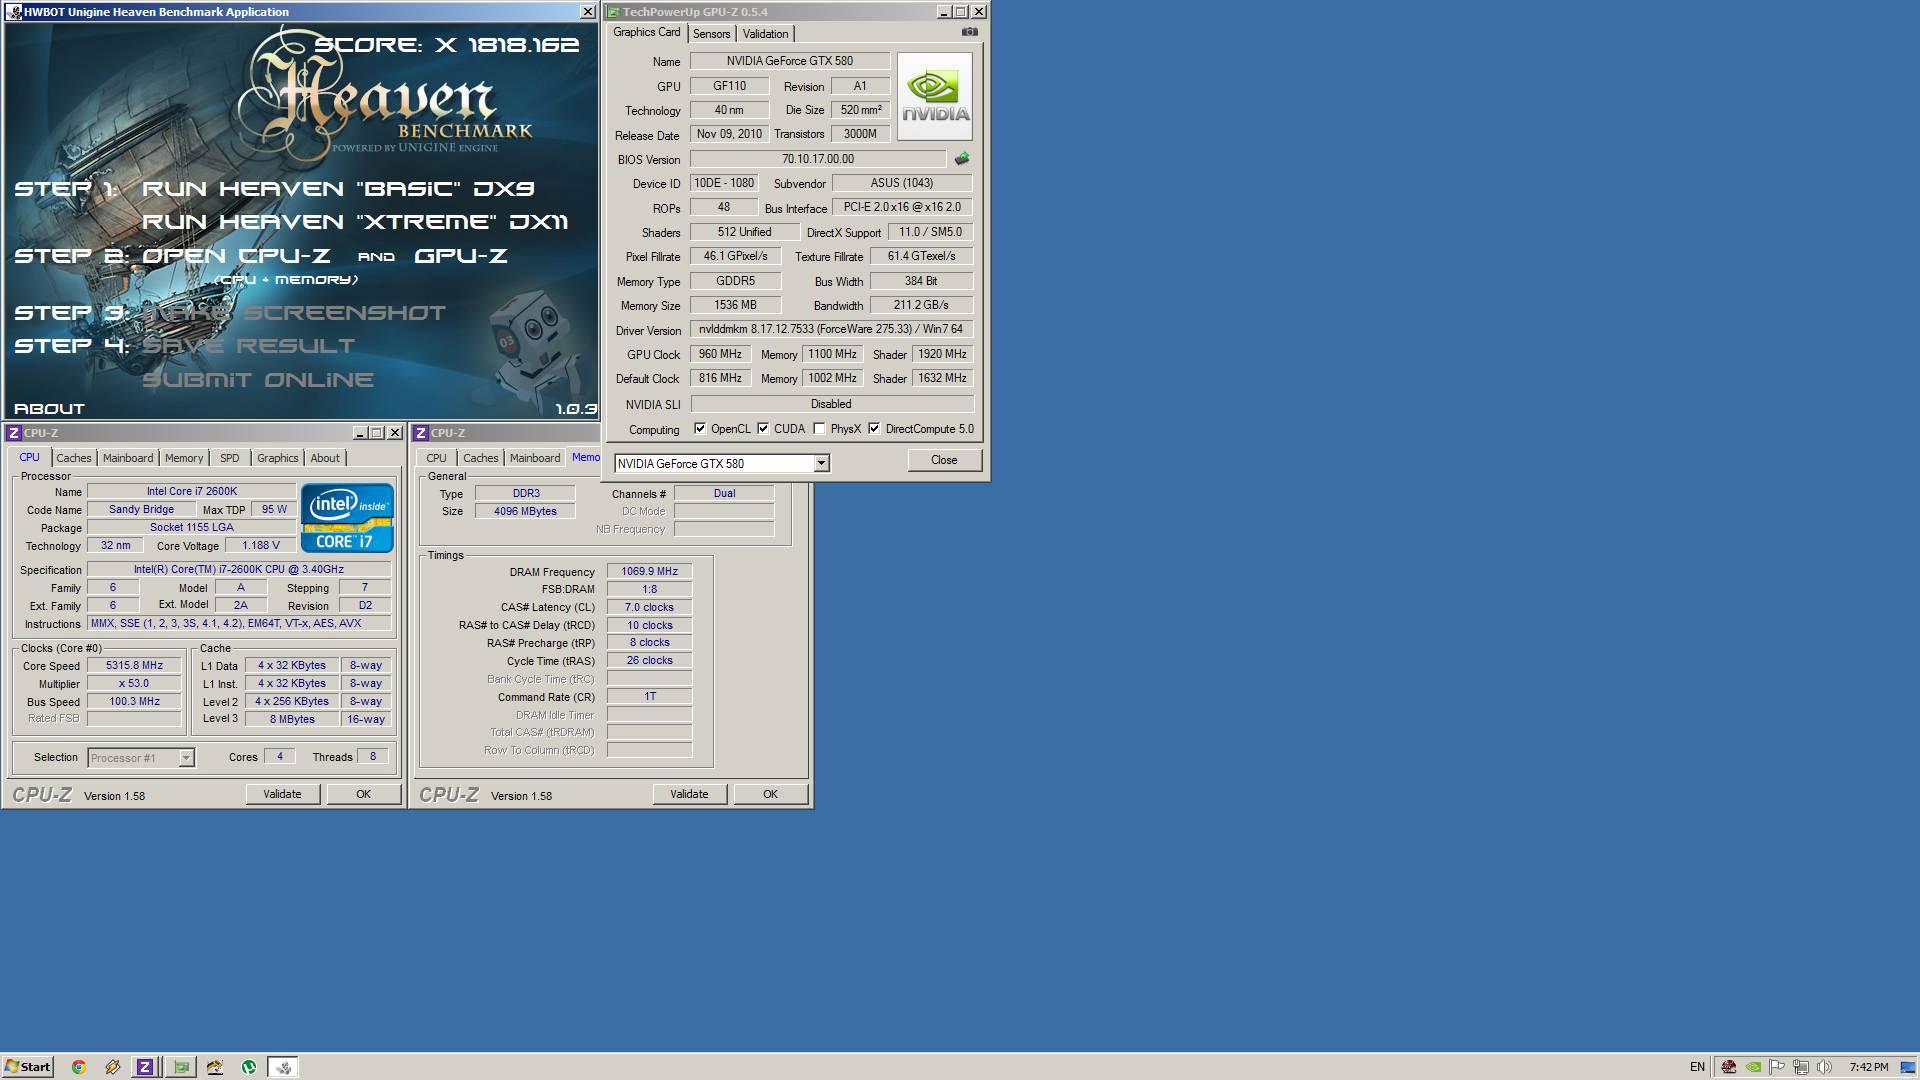This screenshot has width=1920, height=1080.
Task: Click the GPU-Z screenshot camera icon
Action: coord(969,32)
